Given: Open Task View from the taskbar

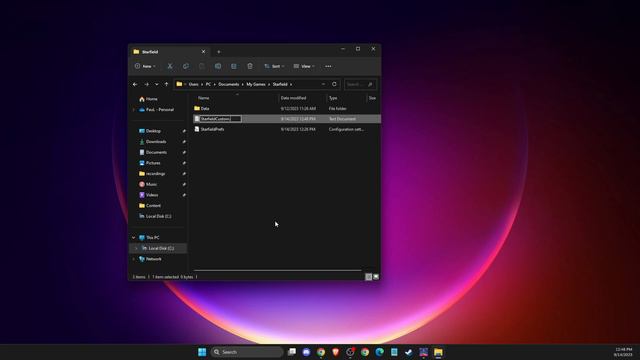Looking at the screenshot, I should 291,352.
